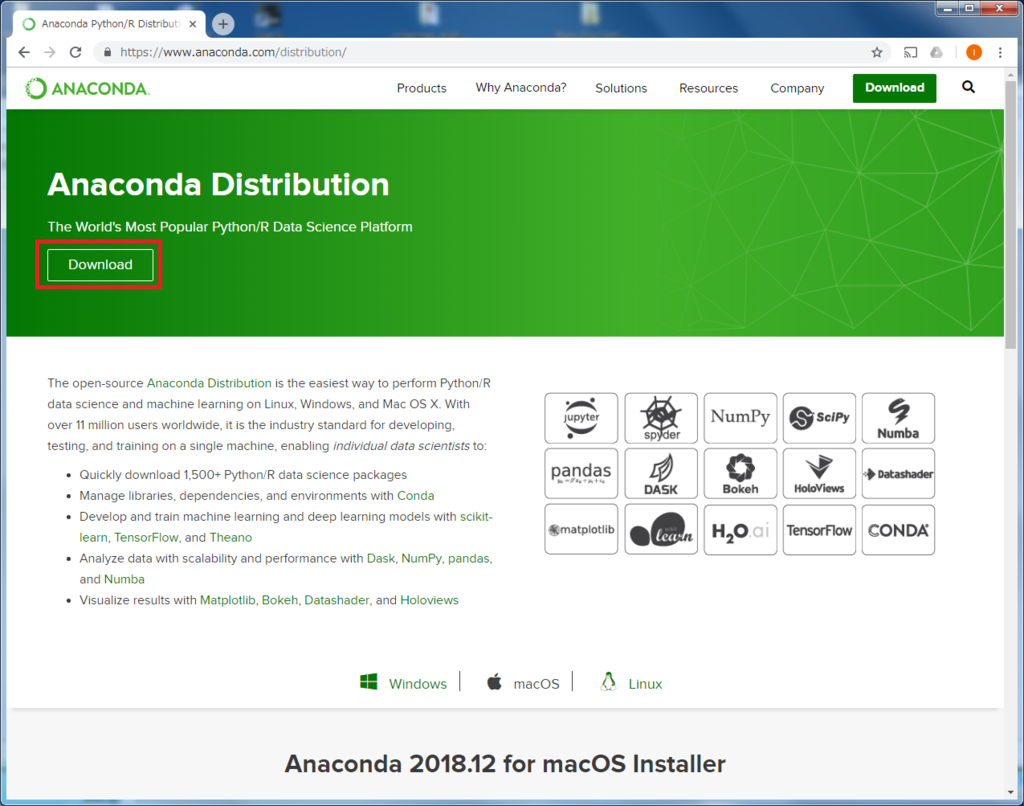
Task: Click the matplotlib logo tile
Action: 581,530
